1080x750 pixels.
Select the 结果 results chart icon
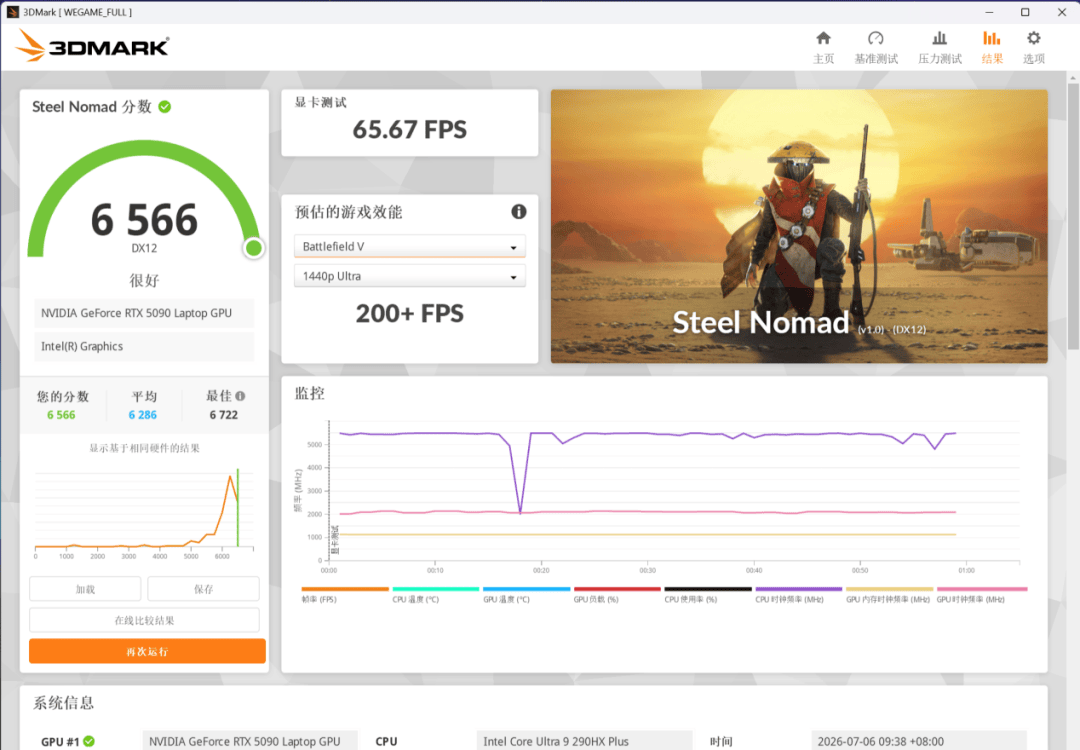[992, 39]
